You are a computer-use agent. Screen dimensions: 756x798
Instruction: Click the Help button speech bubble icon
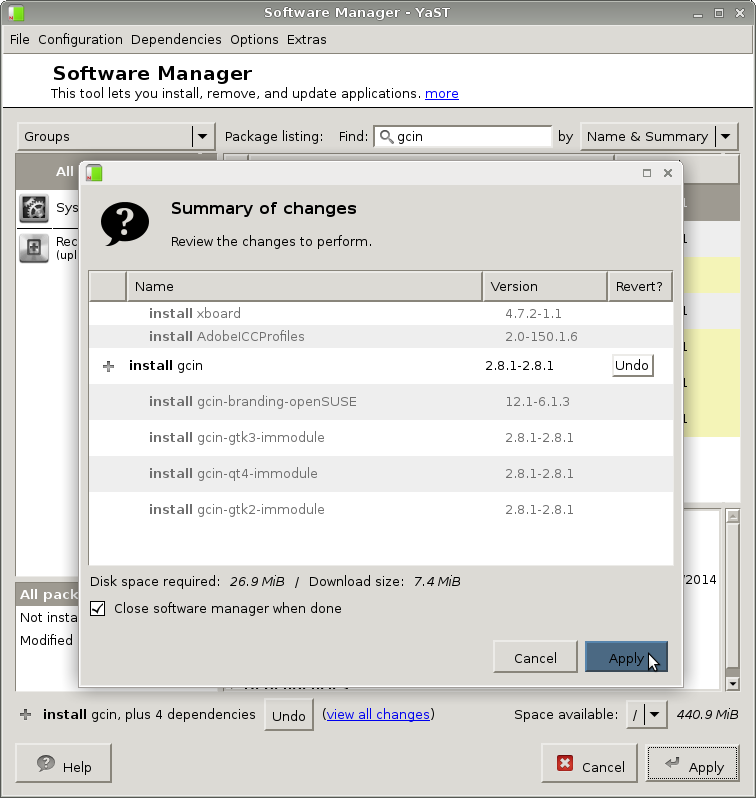[x=46, y=763]
